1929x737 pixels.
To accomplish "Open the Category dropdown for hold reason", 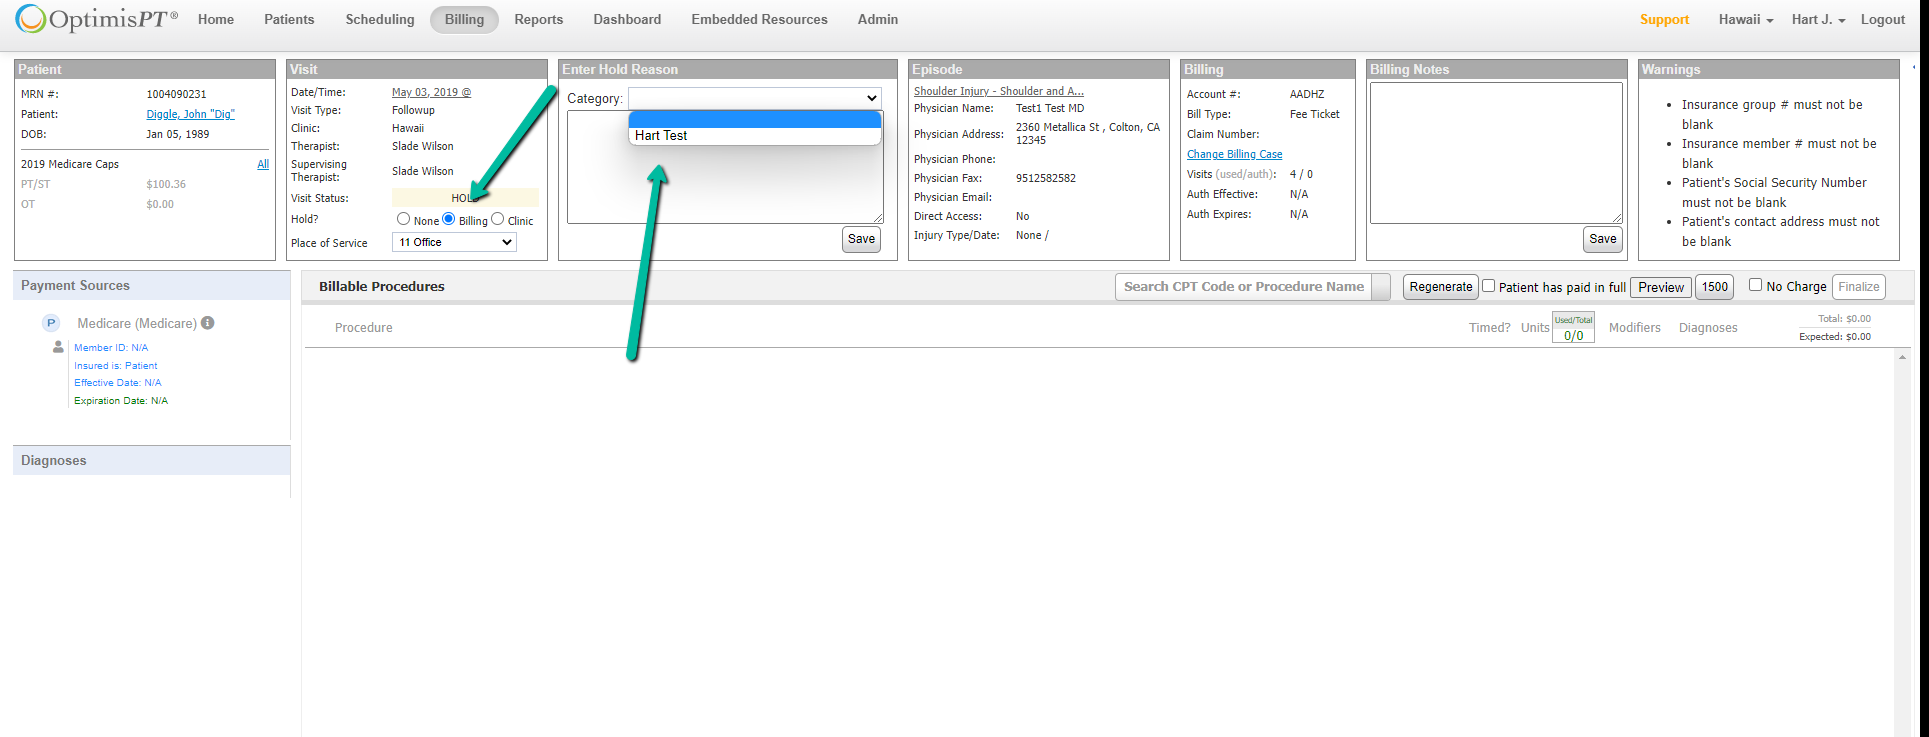I will [x=755, y=98].
